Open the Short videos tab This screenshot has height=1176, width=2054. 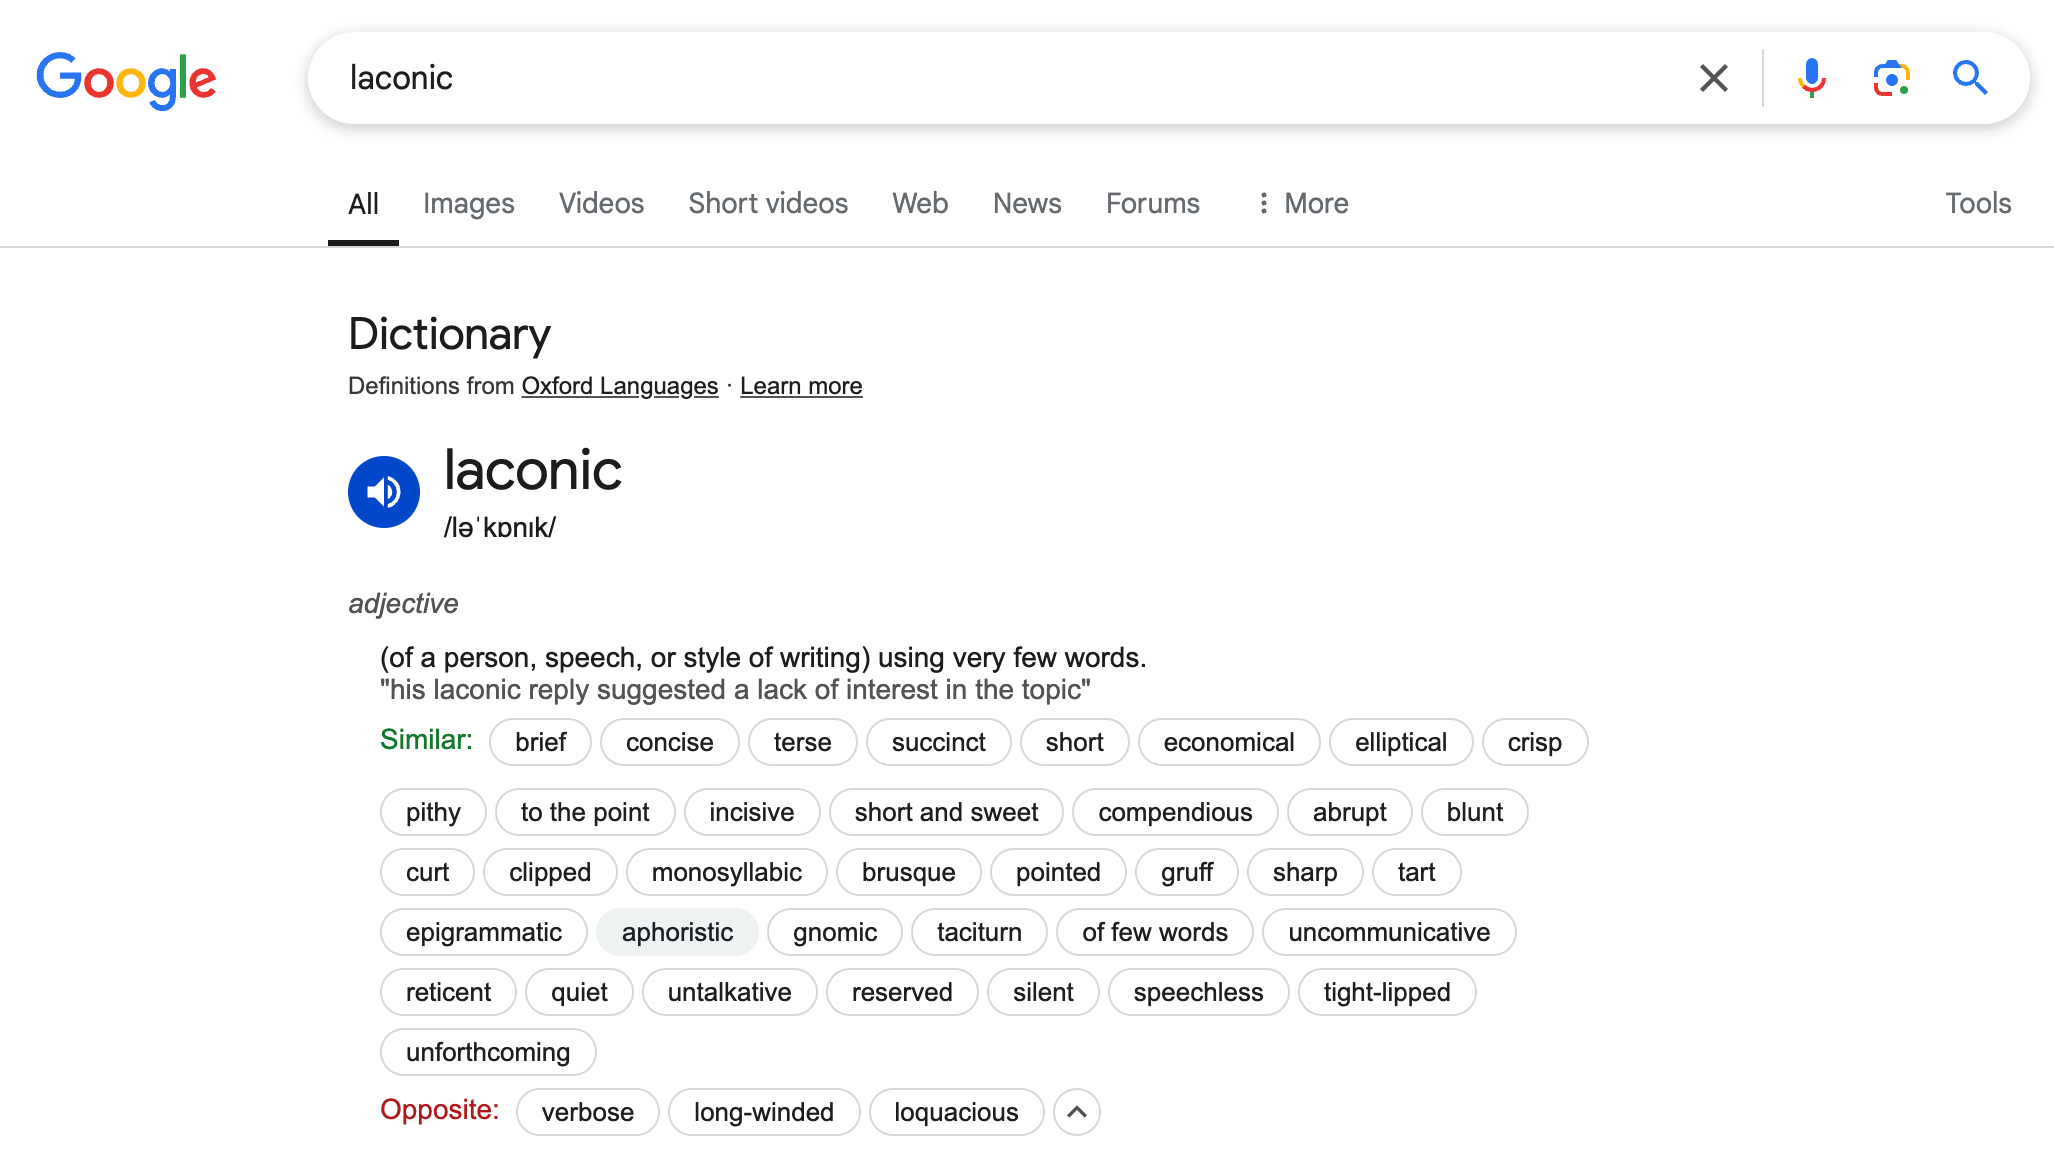tap(768, 204)
